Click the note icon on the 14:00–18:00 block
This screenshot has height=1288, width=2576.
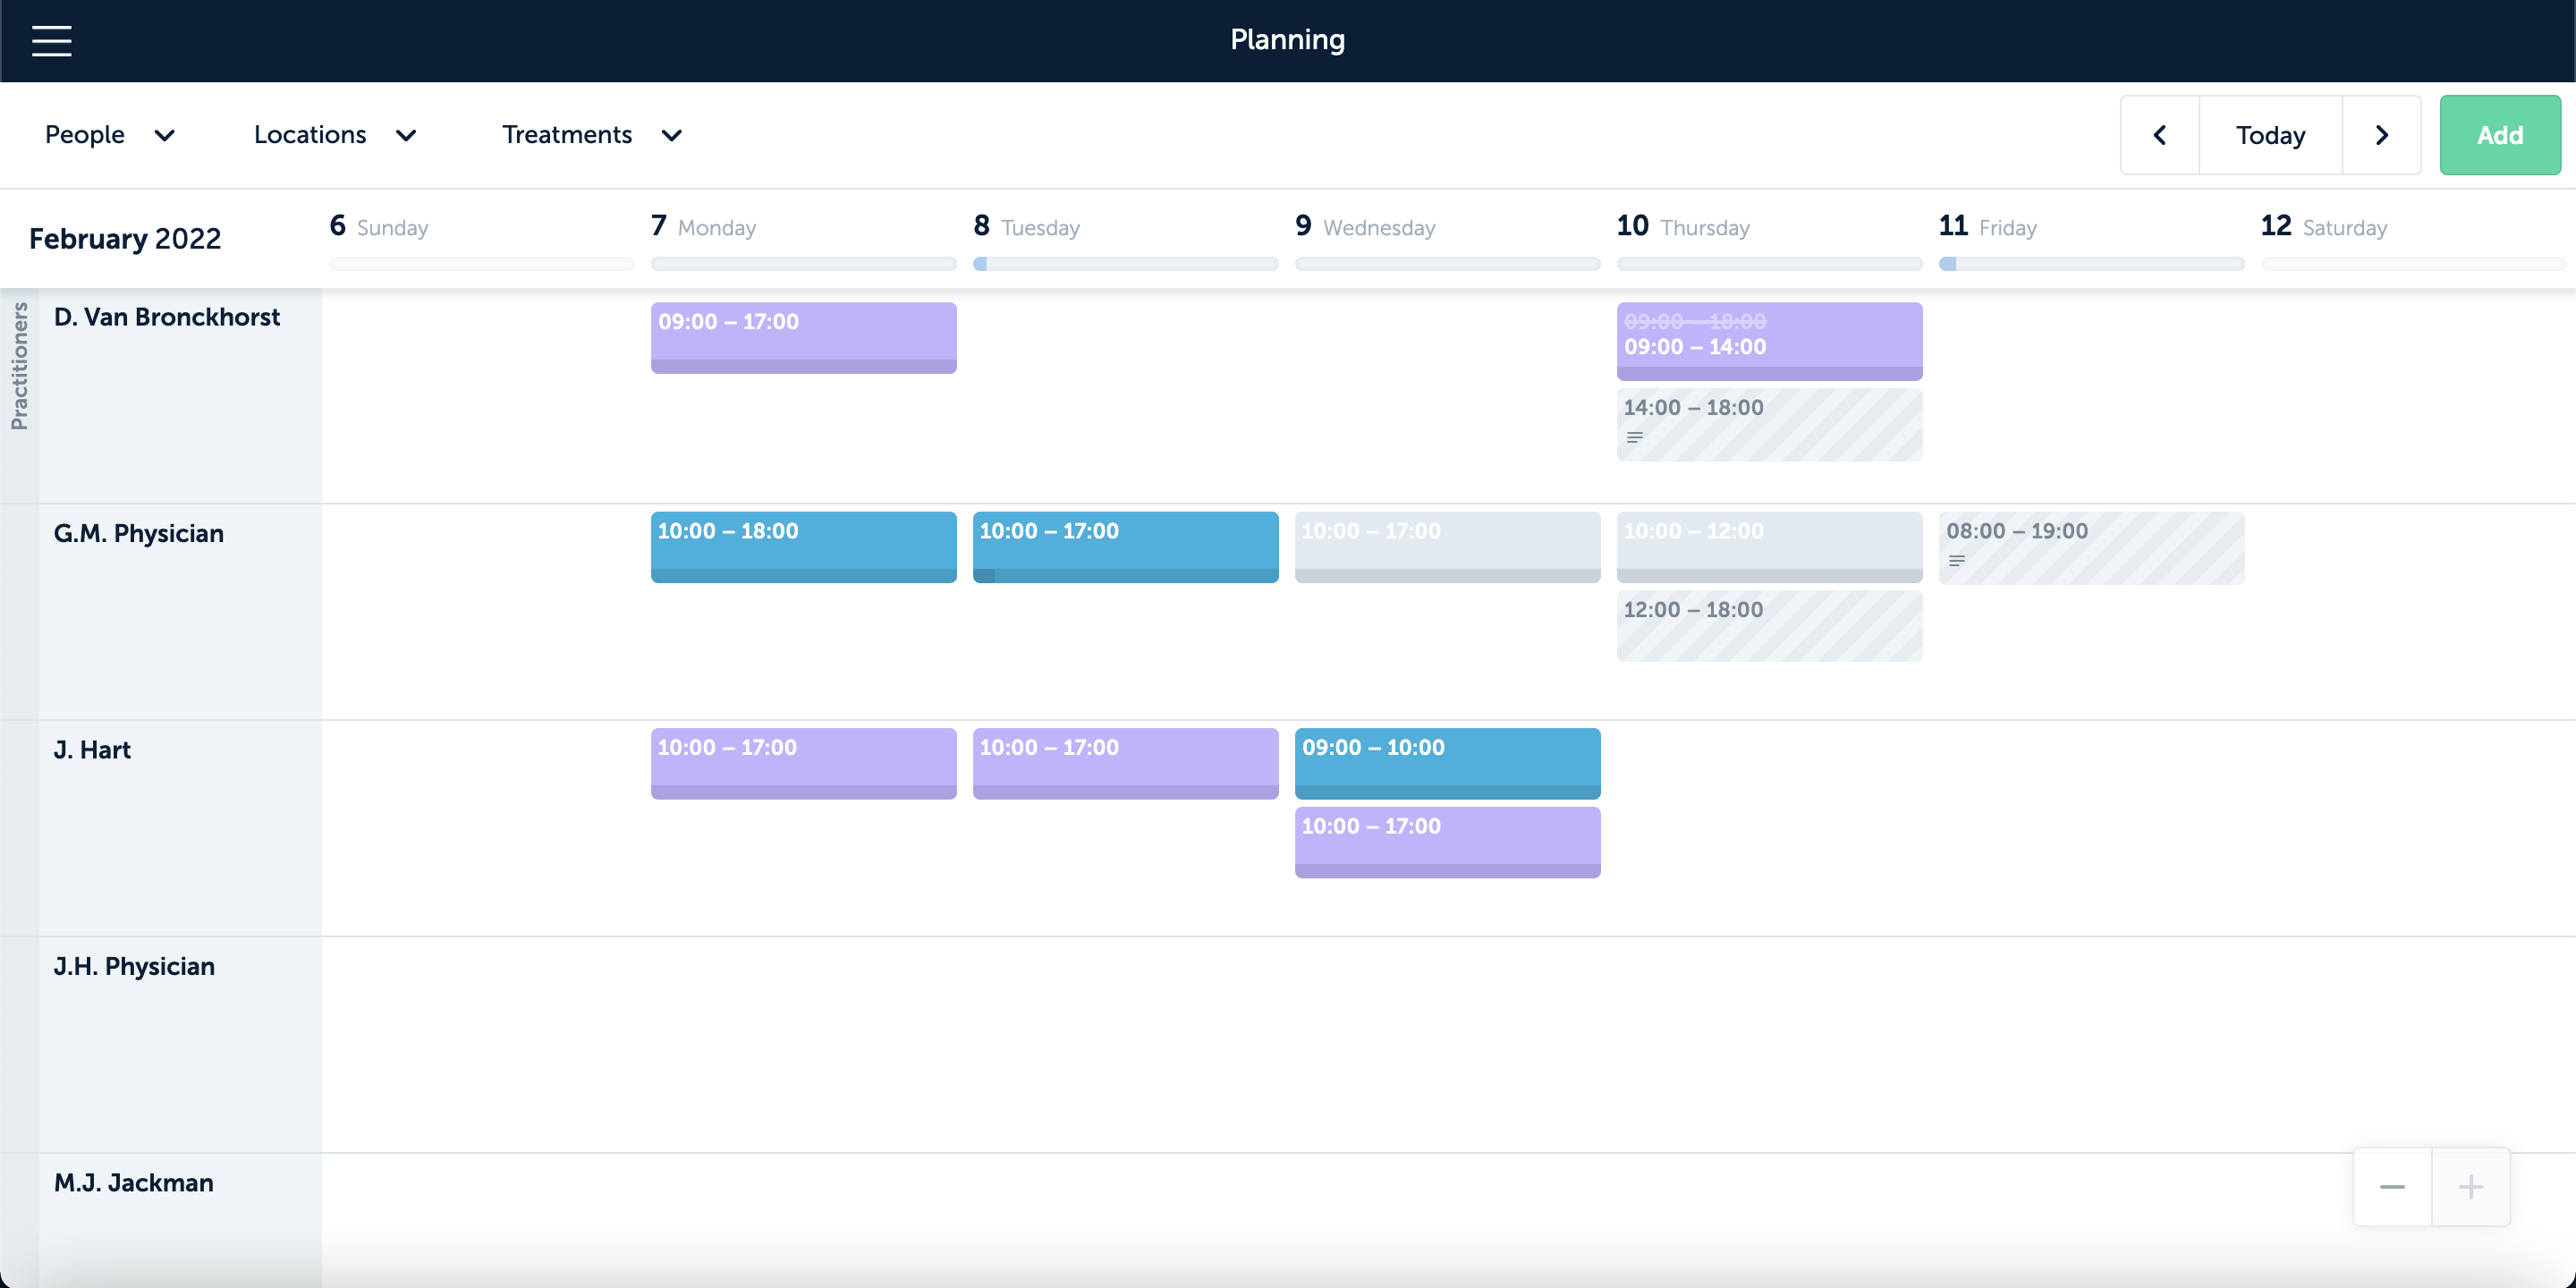click(1636, 437)
